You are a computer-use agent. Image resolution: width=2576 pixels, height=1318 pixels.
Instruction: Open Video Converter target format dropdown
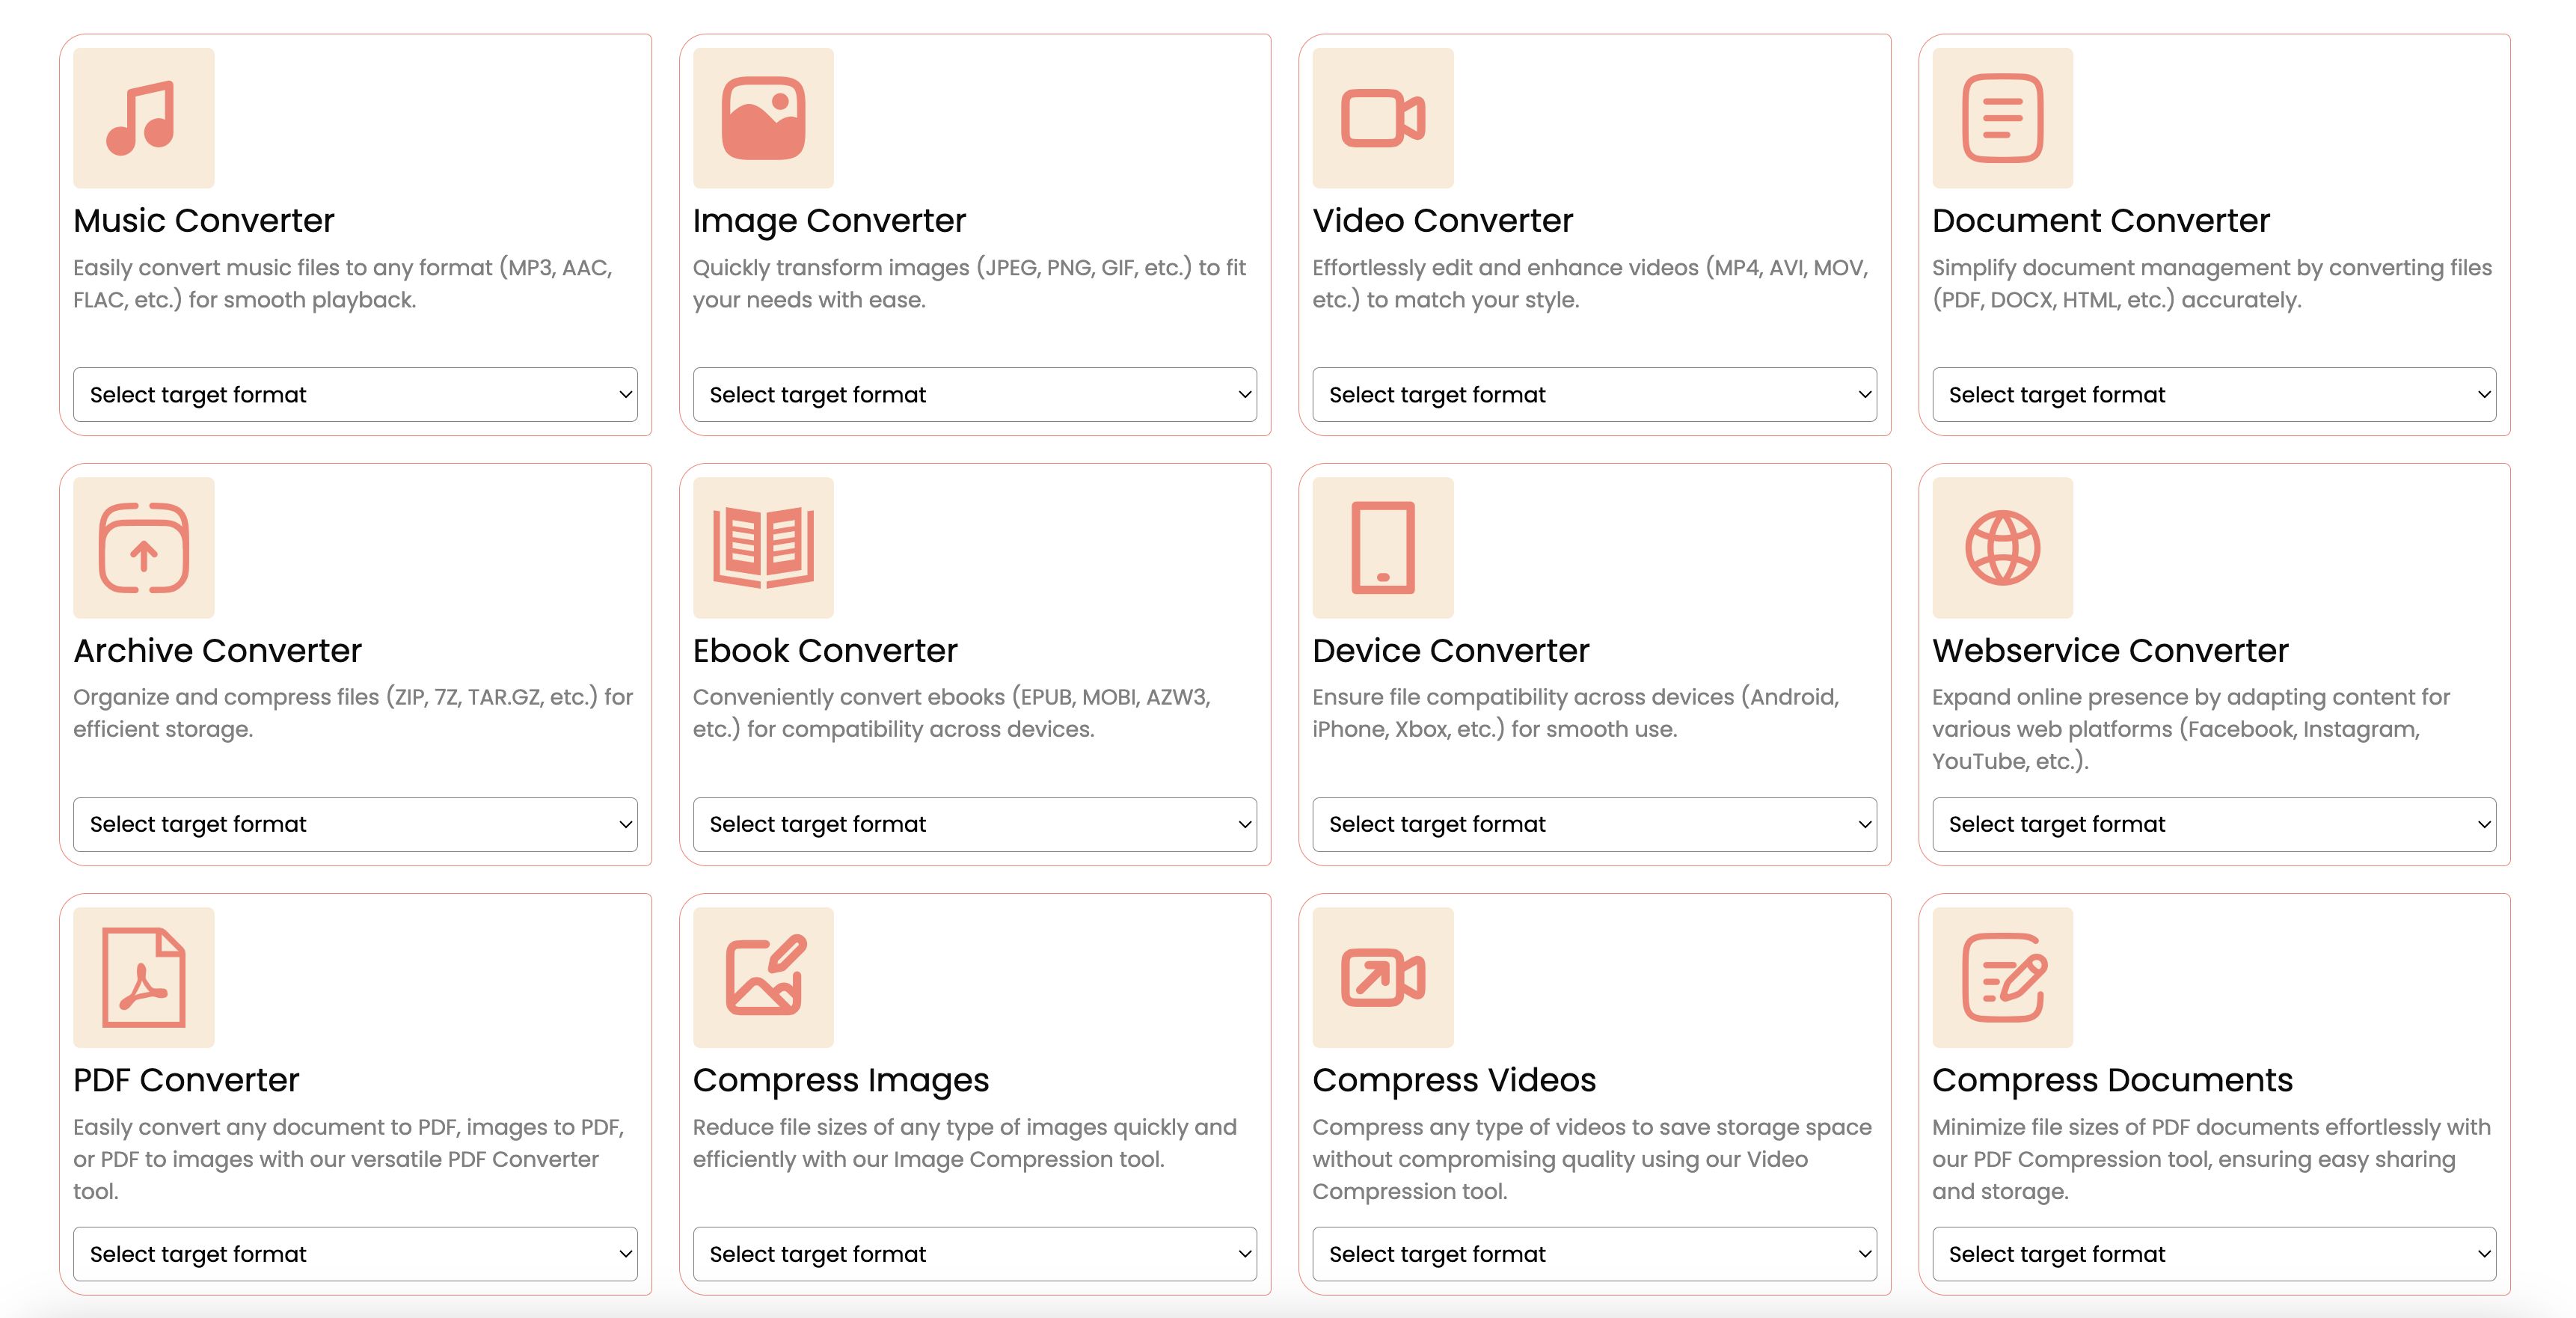pyautogui.click(x=1594, y=395)
